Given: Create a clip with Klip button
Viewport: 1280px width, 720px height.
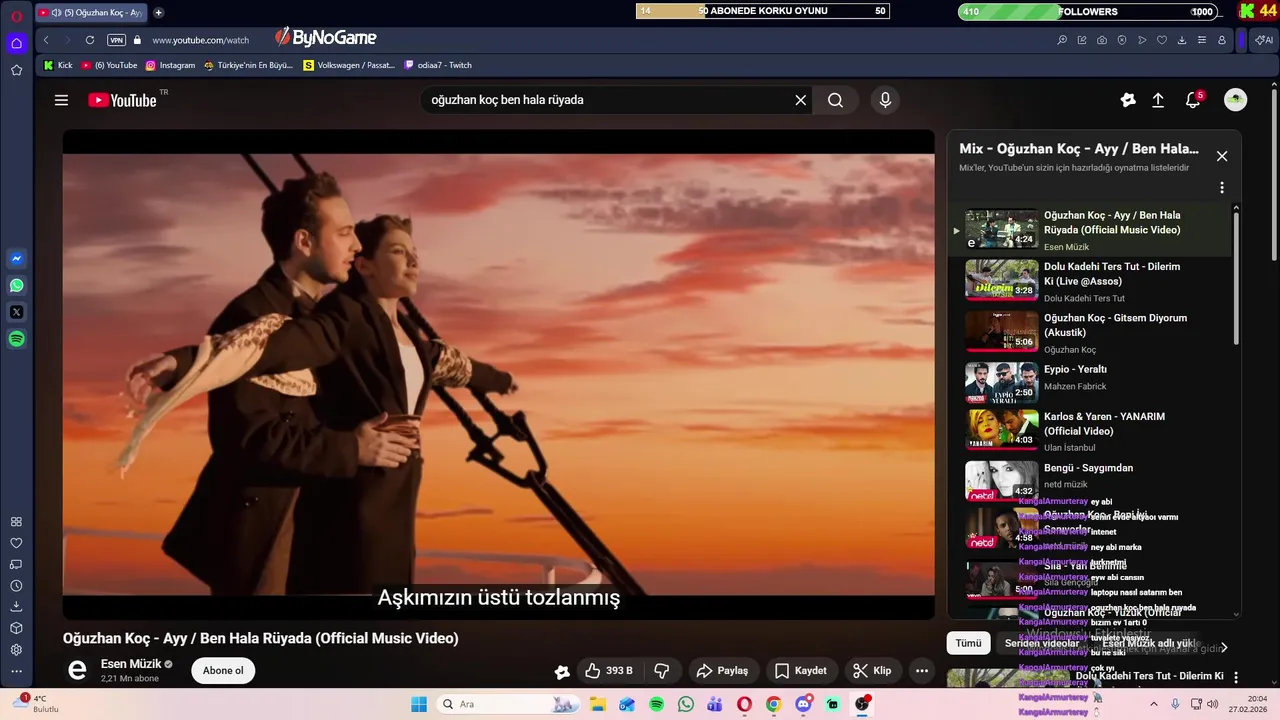Looking at the screenshot, I should point(872,671).
